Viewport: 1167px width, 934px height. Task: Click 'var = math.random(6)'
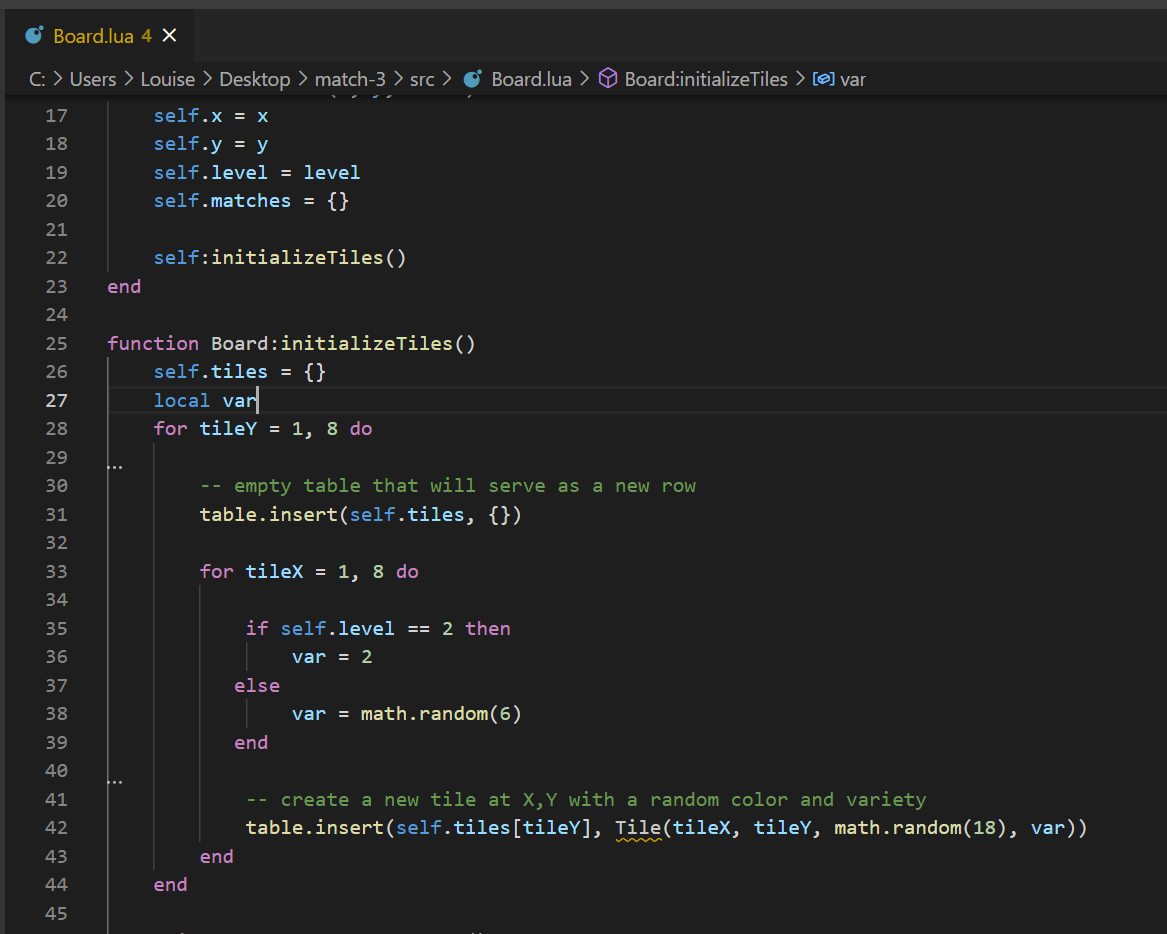click(x=406, y=714)
